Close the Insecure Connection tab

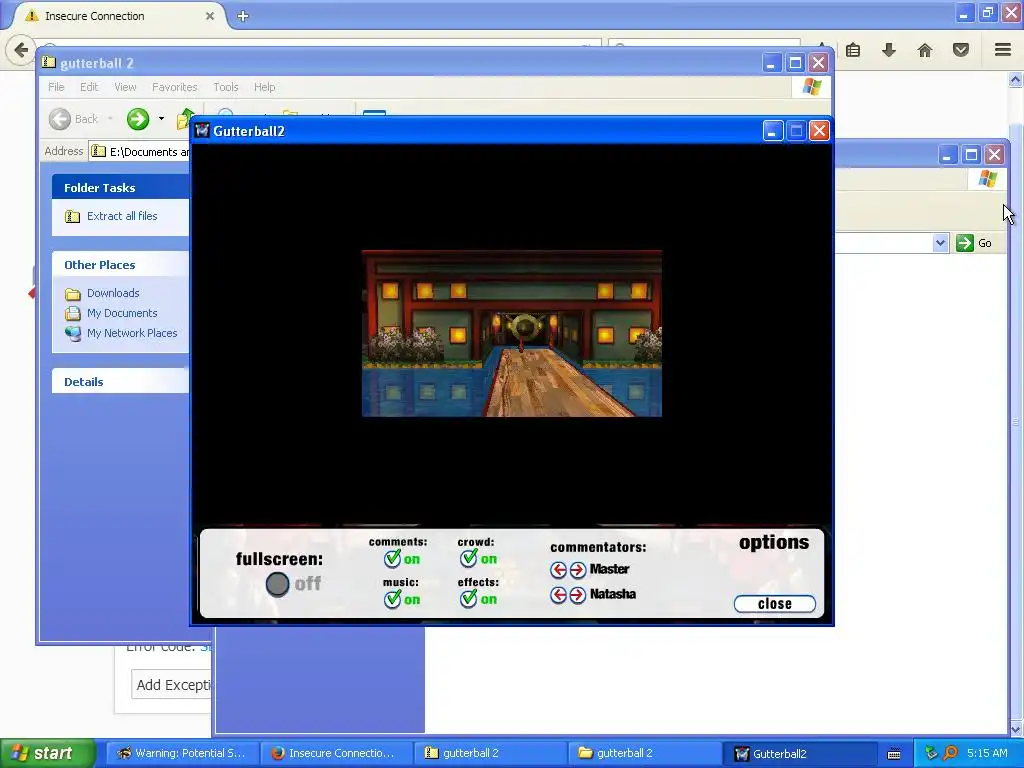[210, 16]
